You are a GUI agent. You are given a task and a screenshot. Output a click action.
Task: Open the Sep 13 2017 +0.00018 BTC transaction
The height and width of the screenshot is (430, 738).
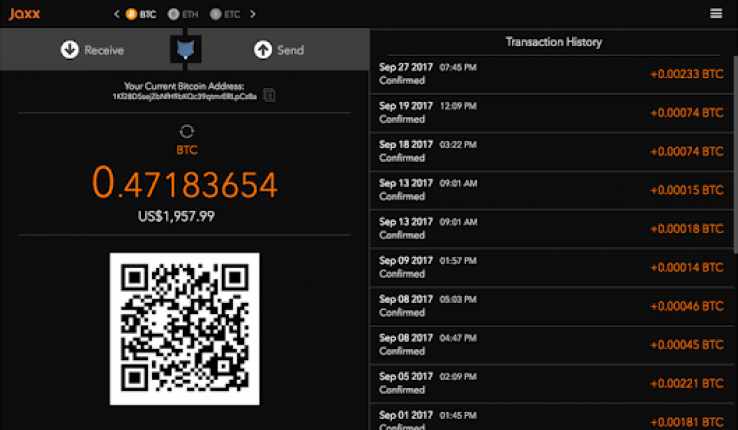552,228
